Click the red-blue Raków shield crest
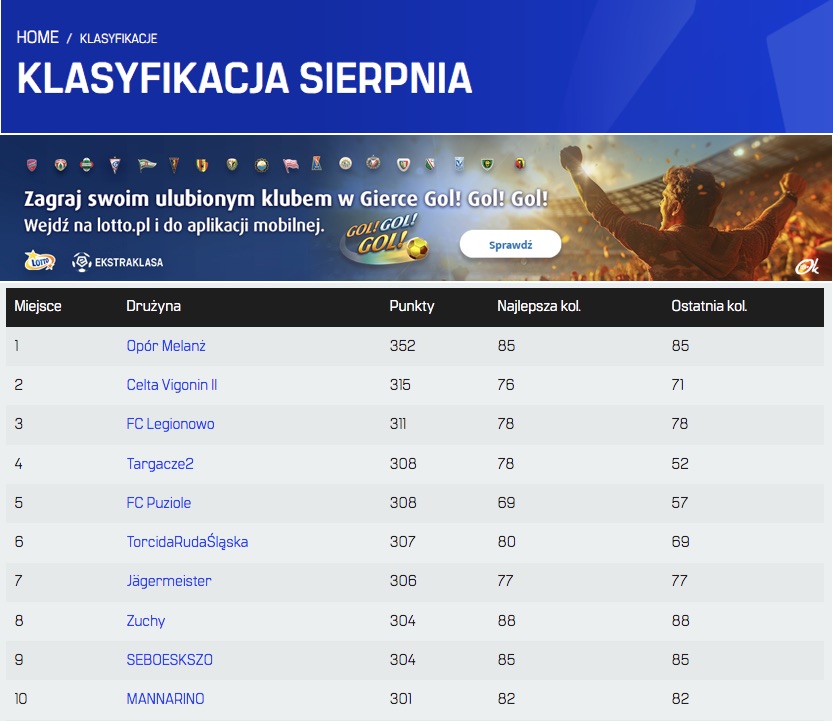 (32, 165)
